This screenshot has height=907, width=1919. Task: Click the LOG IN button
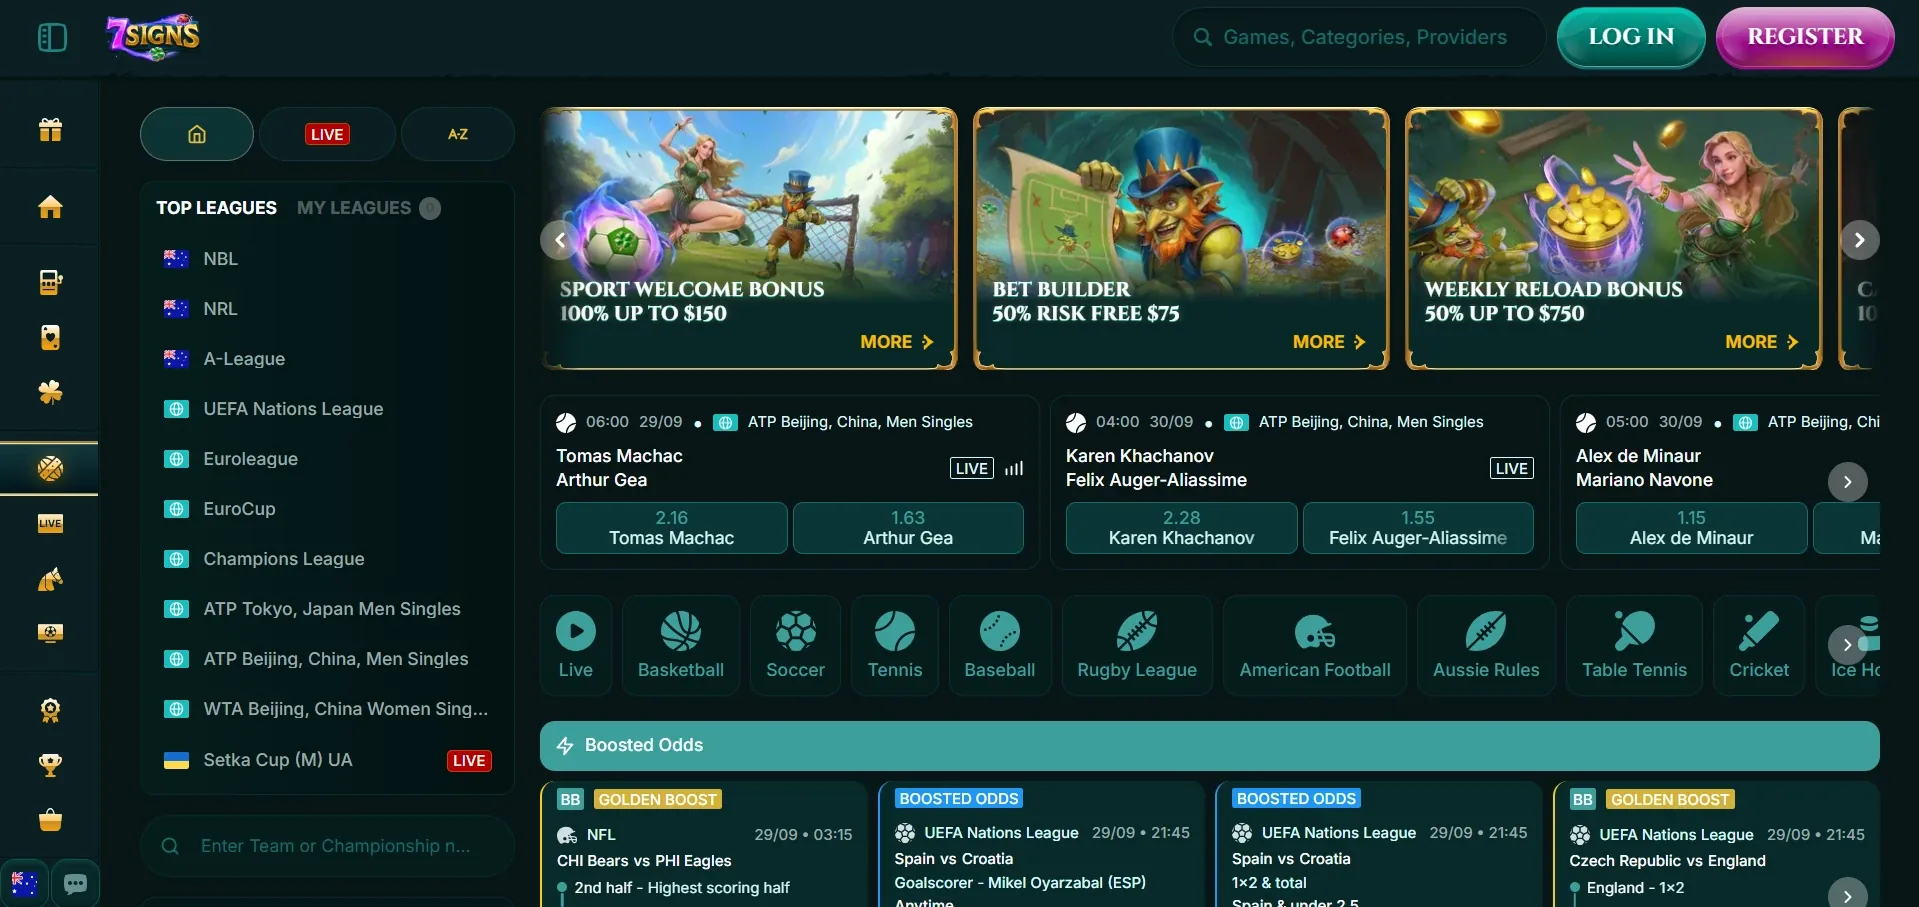click(x=1631, y=37)
